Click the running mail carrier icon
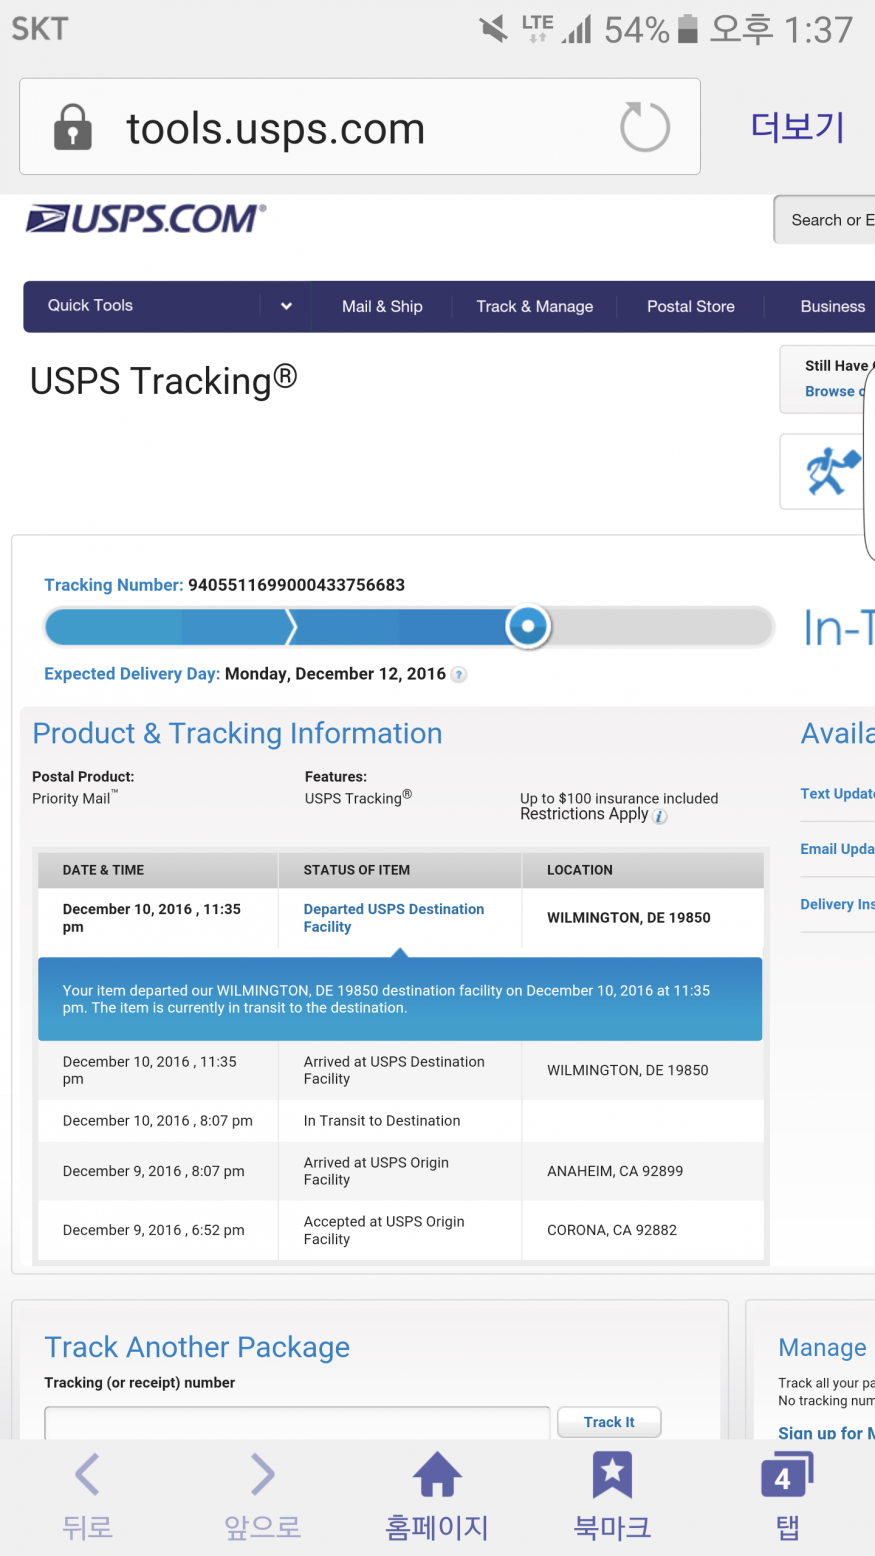The height and width of the screenshot is (1556, 875). pos(831,471)
